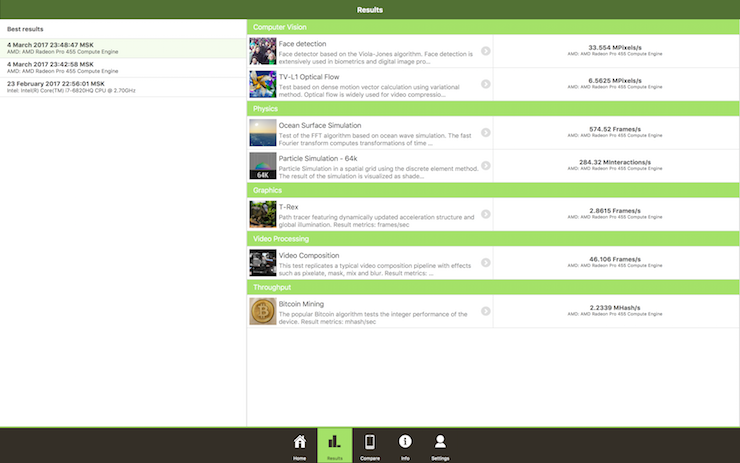The width and height of the screenshot is (740, 463).
Task: Click the Throughput section header
Action: point(493,287)
